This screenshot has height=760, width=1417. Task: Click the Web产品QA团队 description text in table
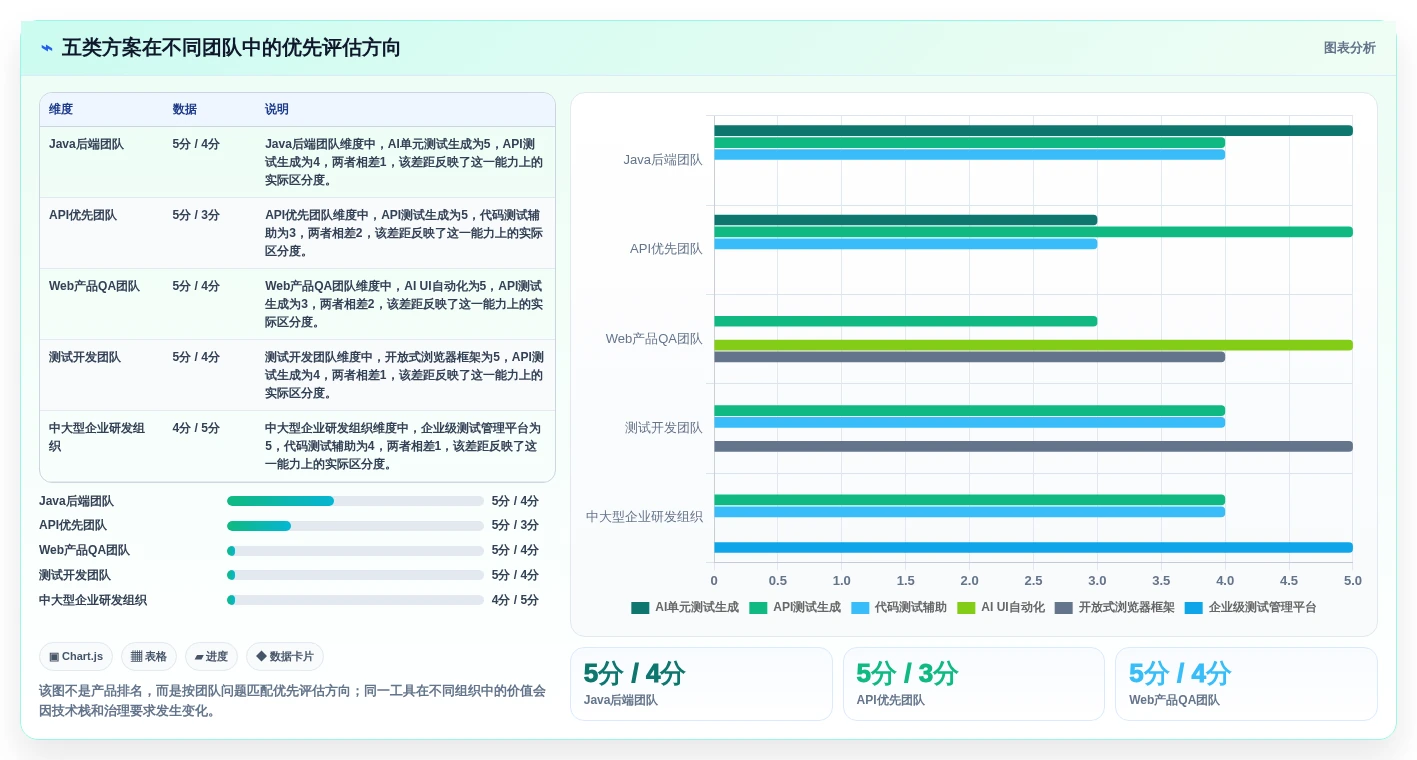pyautogui.click(x=404, y=304)
